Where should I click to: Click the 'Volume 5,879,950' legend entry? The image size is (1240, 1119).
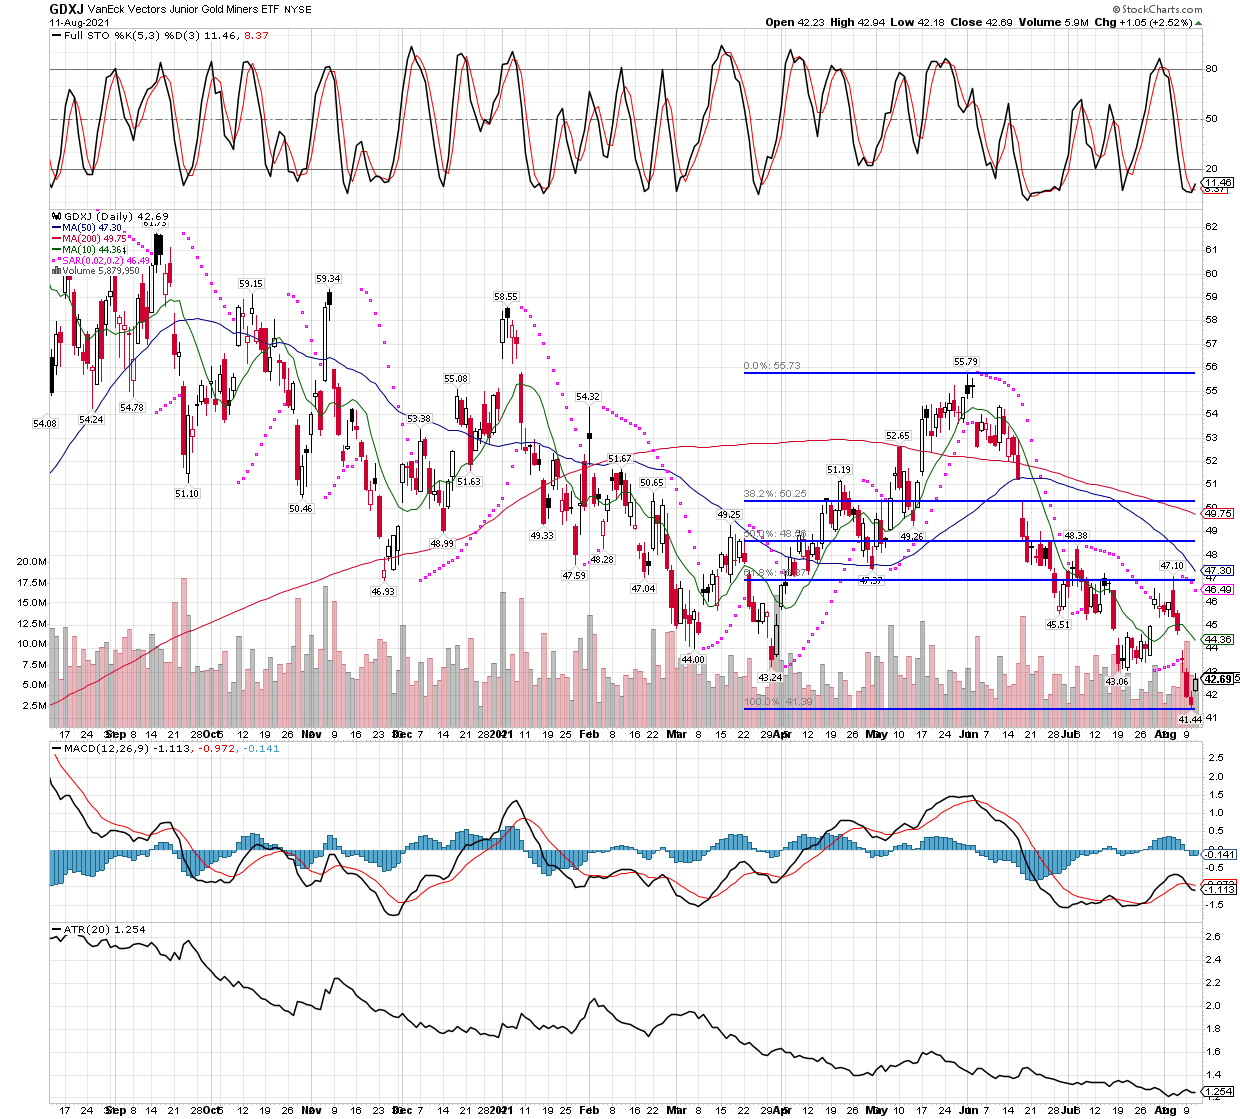tap(95, 270)
